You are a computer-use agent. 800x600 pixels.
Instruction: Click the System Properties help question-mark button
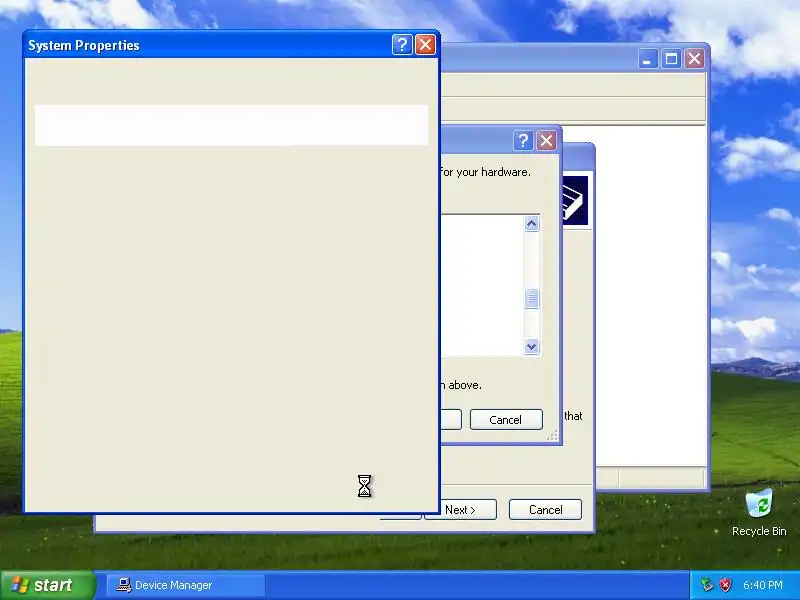pos(402,45)
